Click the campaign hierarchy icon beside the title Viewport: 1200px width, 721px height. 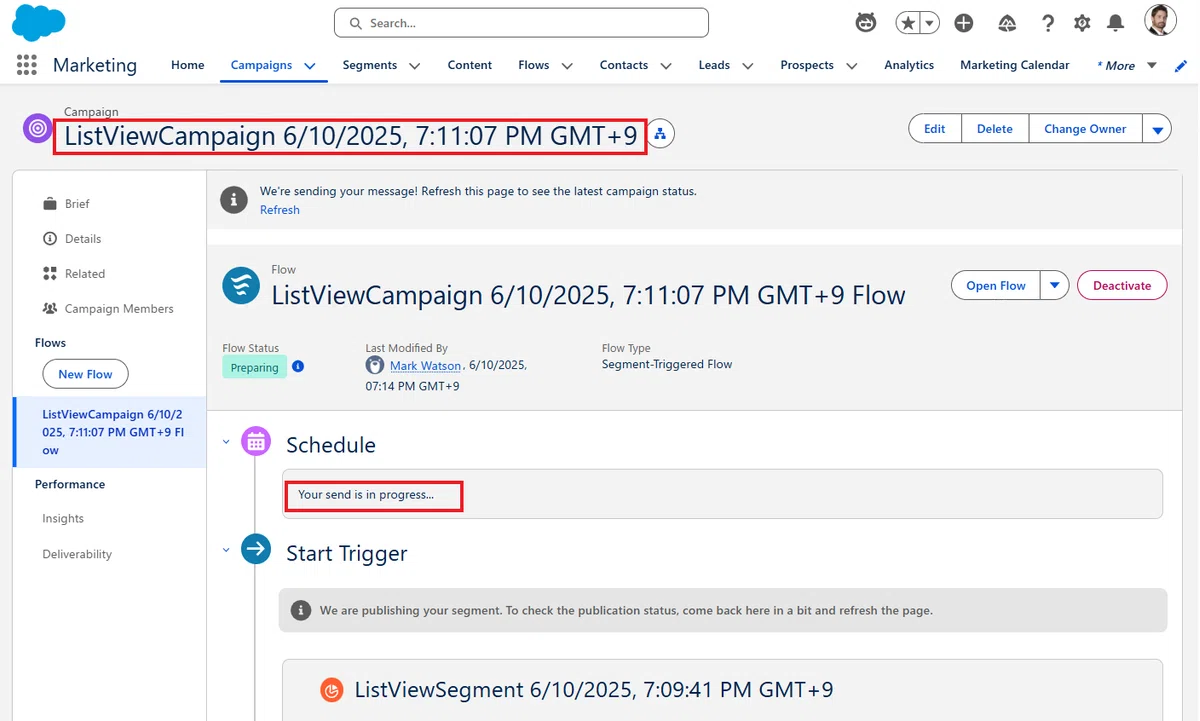pyautogui.click(x=662, y=133)
